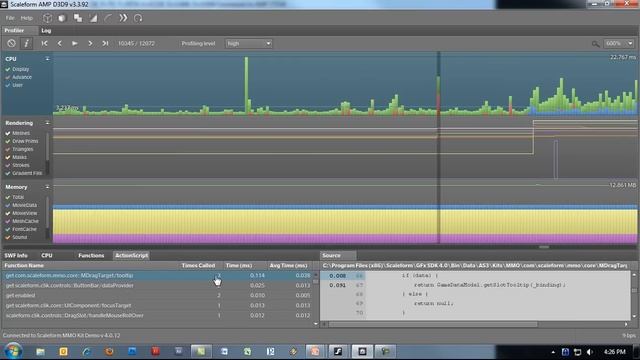Click the circle-slash clear profile icon
Screen dimensions: 640x360
(x=11, y=43)
